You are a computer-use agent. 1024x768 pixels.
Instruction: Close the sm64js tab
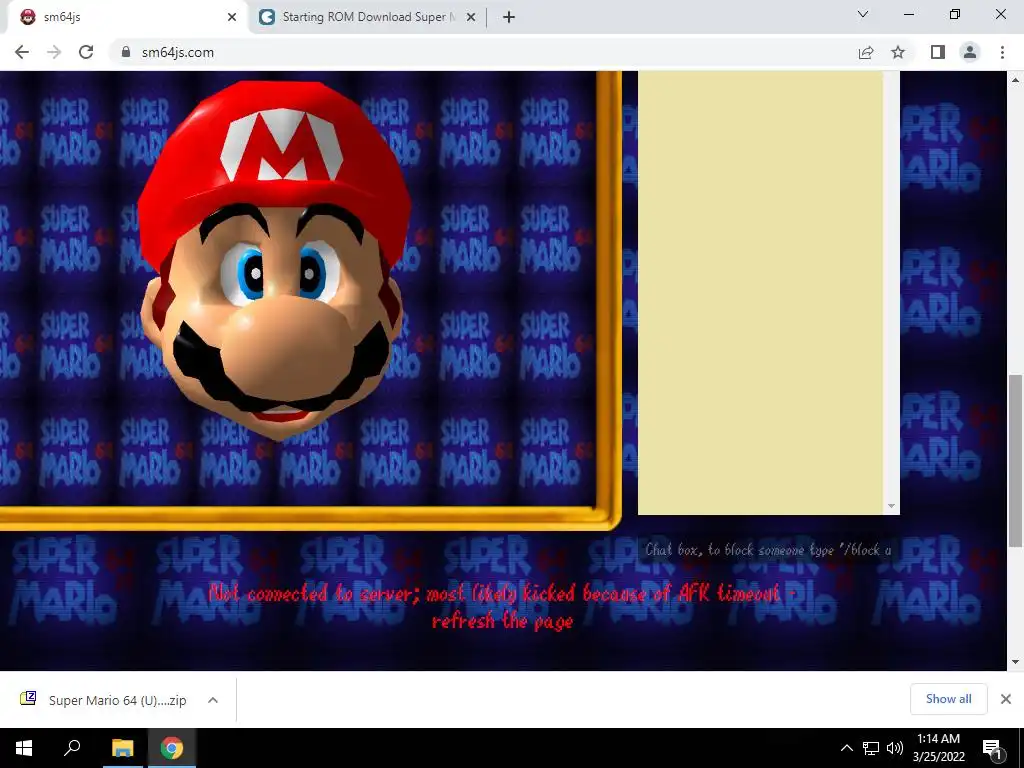tap(232, 18)
